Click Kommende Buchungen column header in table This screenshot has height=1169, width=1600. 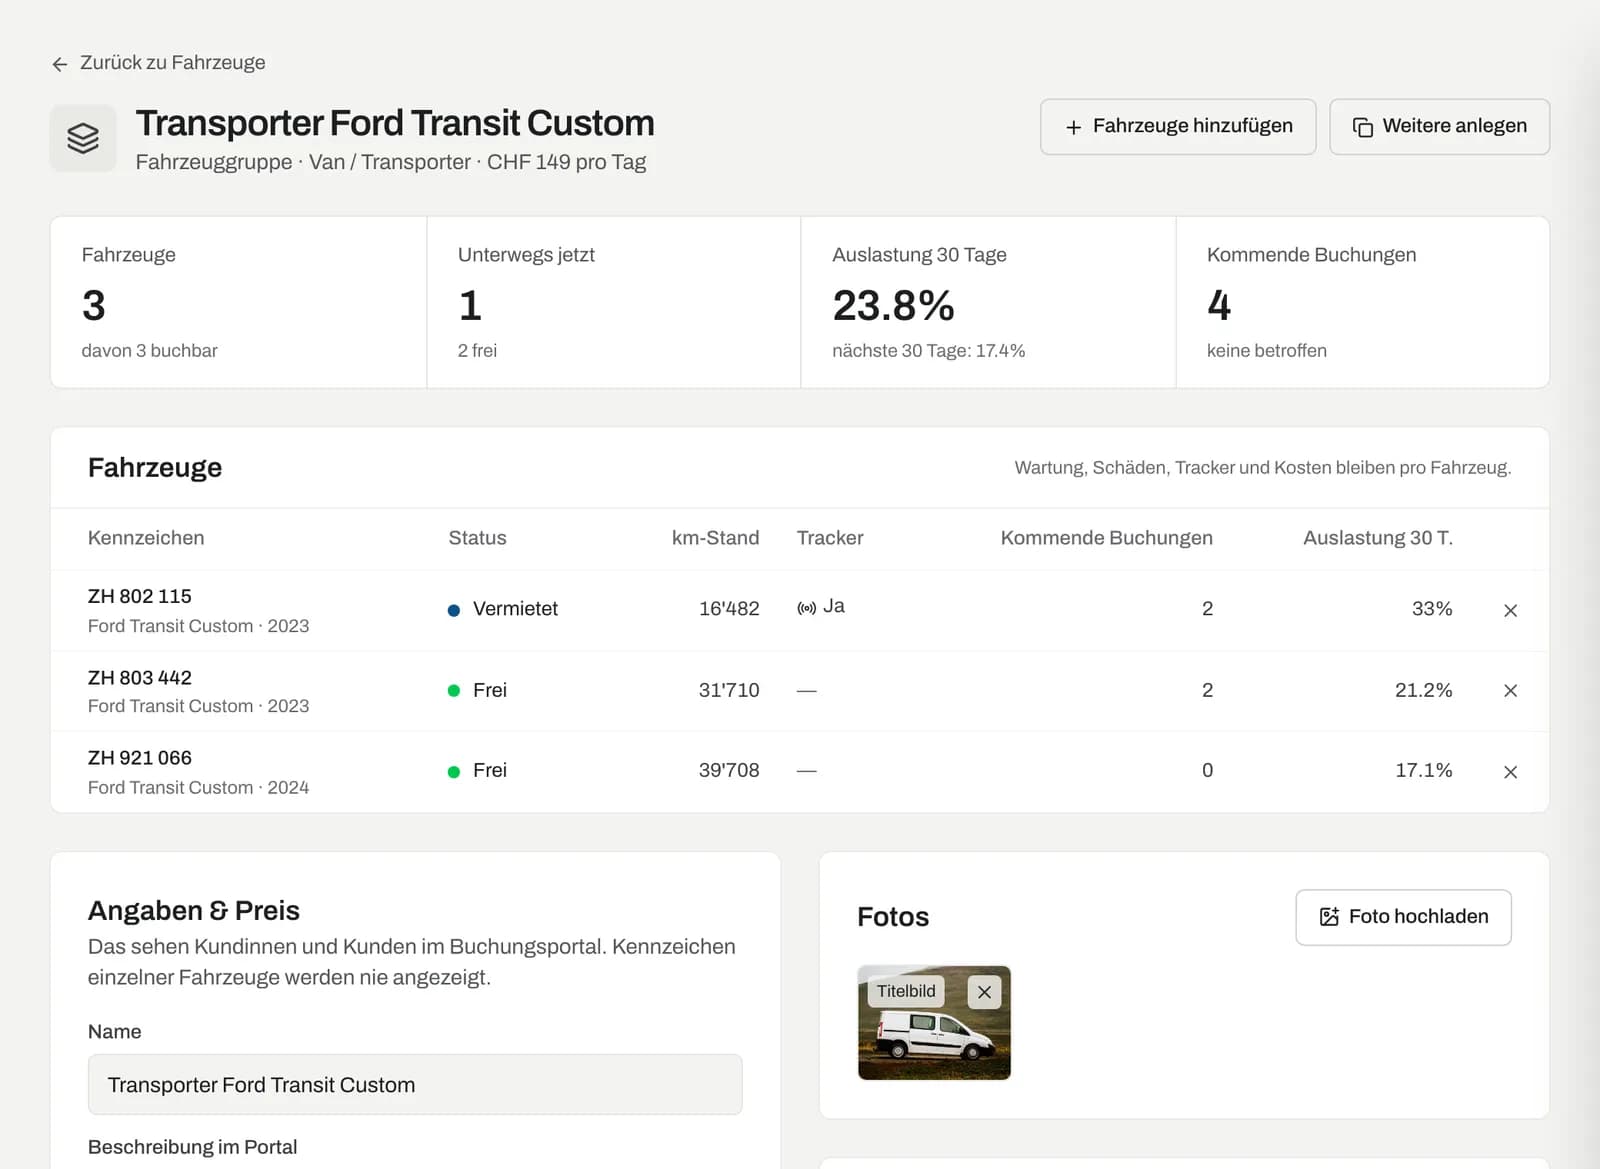pos(1106,538)
